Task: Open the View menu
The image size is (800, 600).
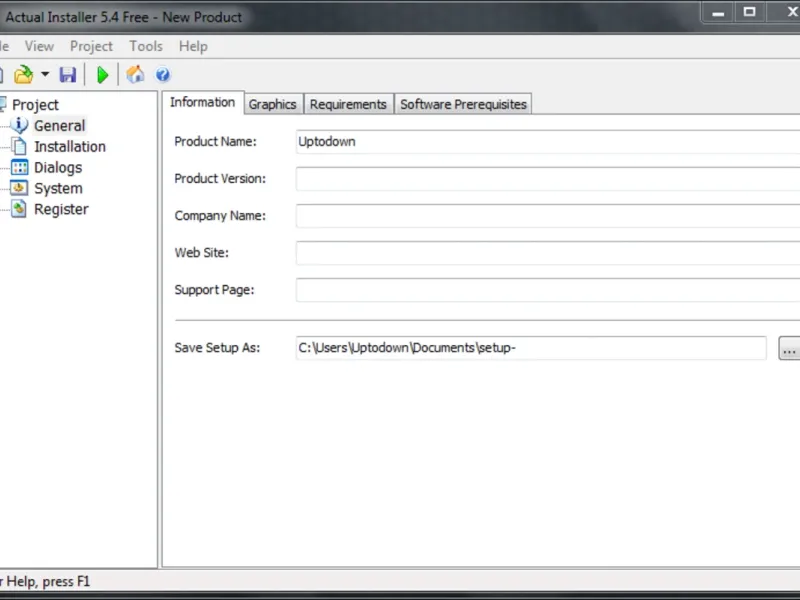Action: tap(39, 46)
